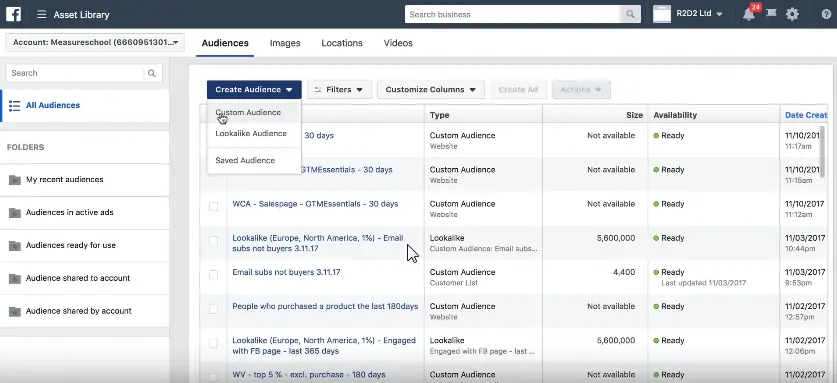This screenshot has height=383, width=837.
Task: Click the 4,400 size value
Action: point(624,272)
